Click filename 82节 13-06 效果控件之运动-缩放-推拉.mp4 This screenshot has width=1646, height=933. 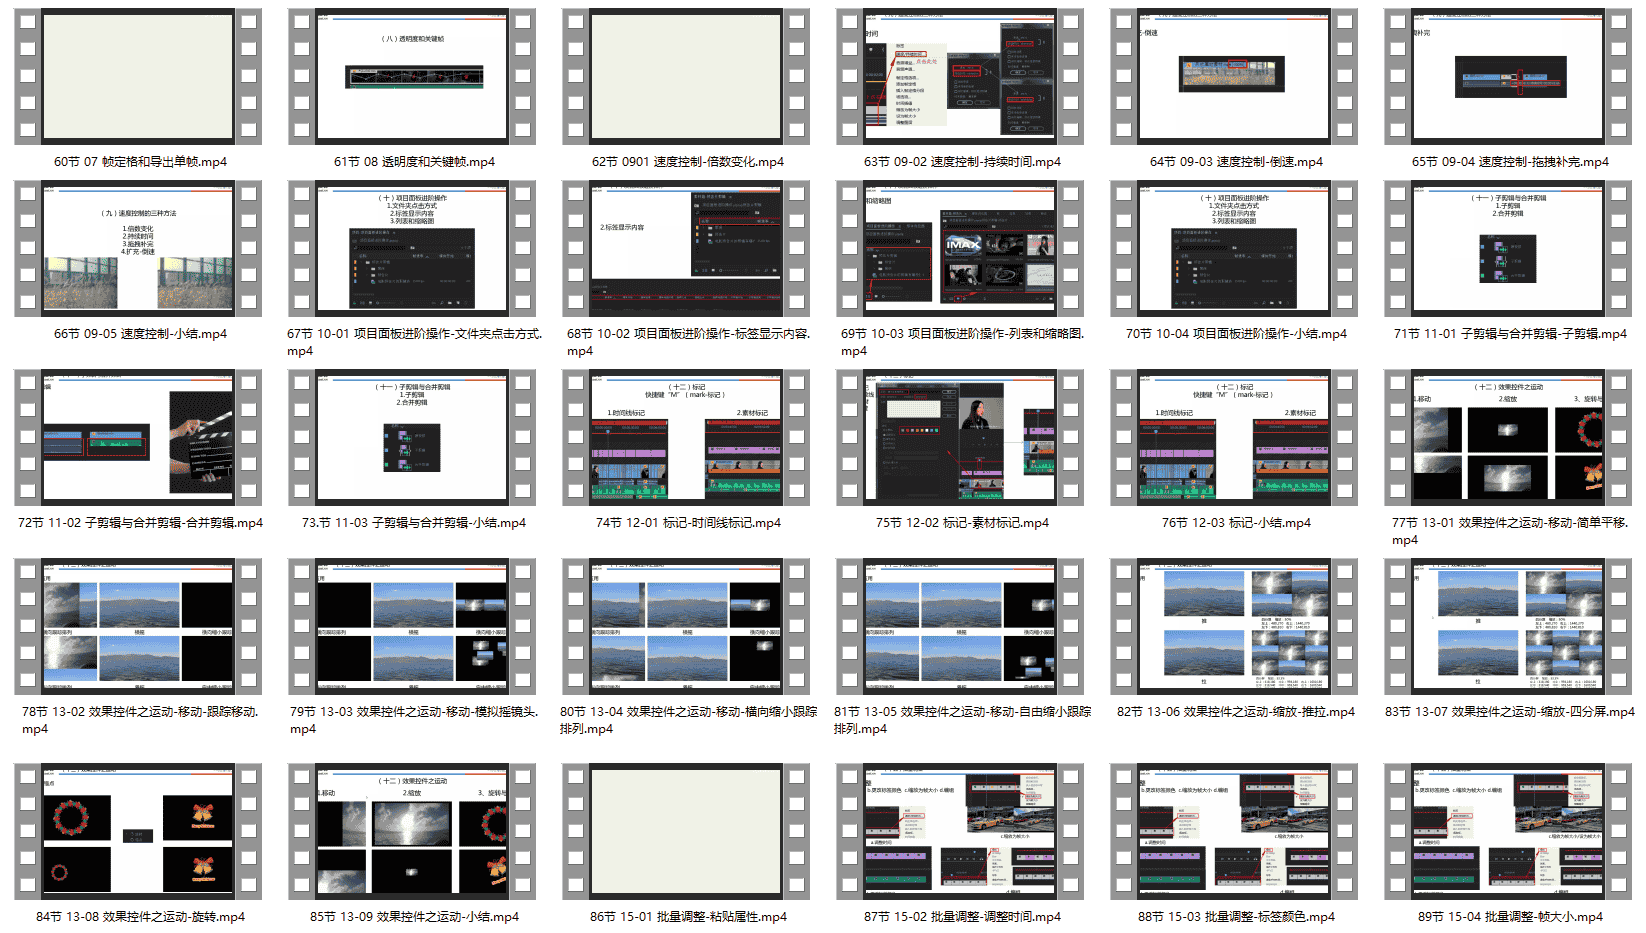[1236, 712]
